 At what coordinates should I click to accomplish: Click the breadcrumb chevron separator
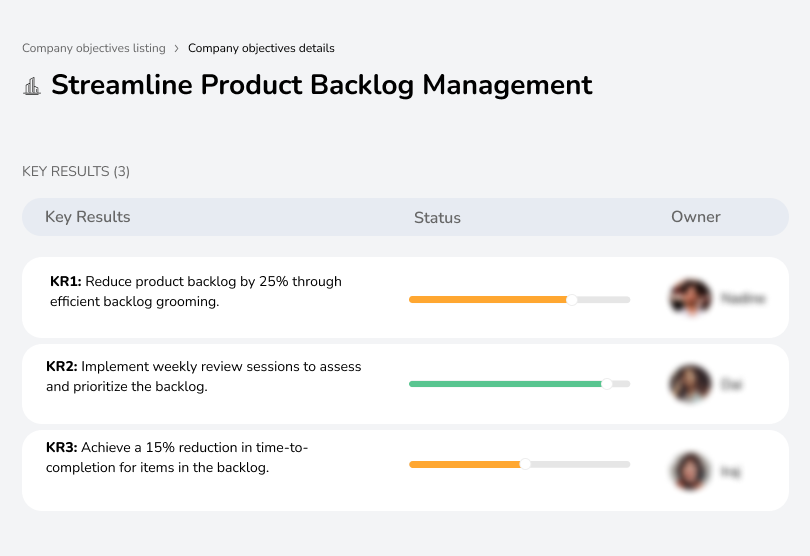coord(177,49)
